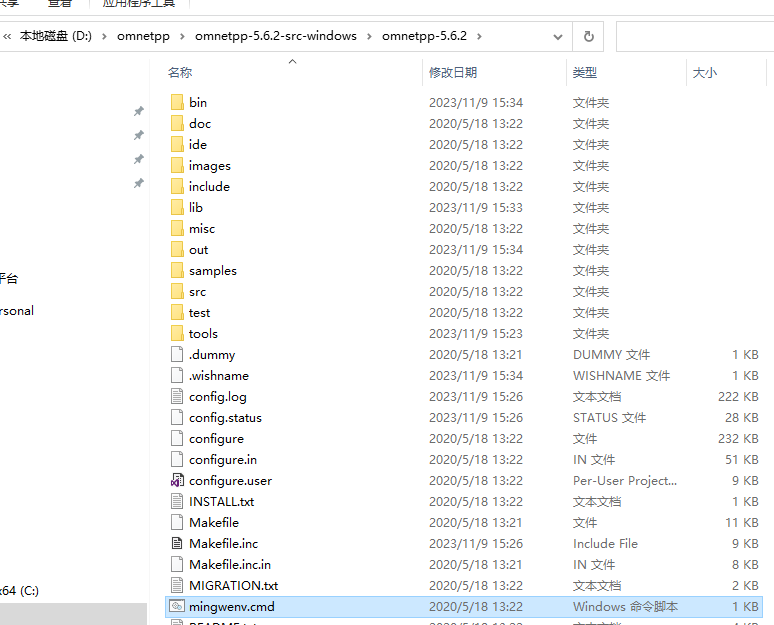This screenshot has width=774, height=625.
Task: Open address bar history dropdown
Action: click(x=558, y=37)
